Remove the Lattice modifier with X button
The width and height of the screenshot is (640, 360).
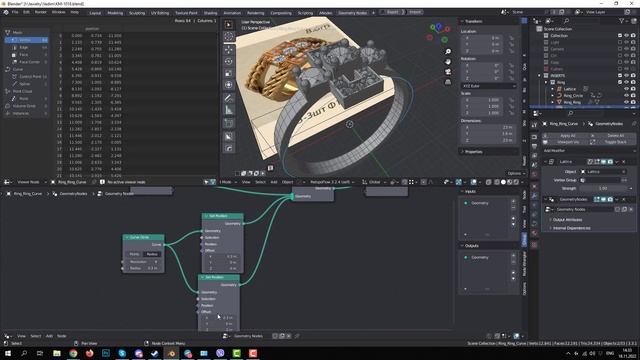click(x=623, y=162)
